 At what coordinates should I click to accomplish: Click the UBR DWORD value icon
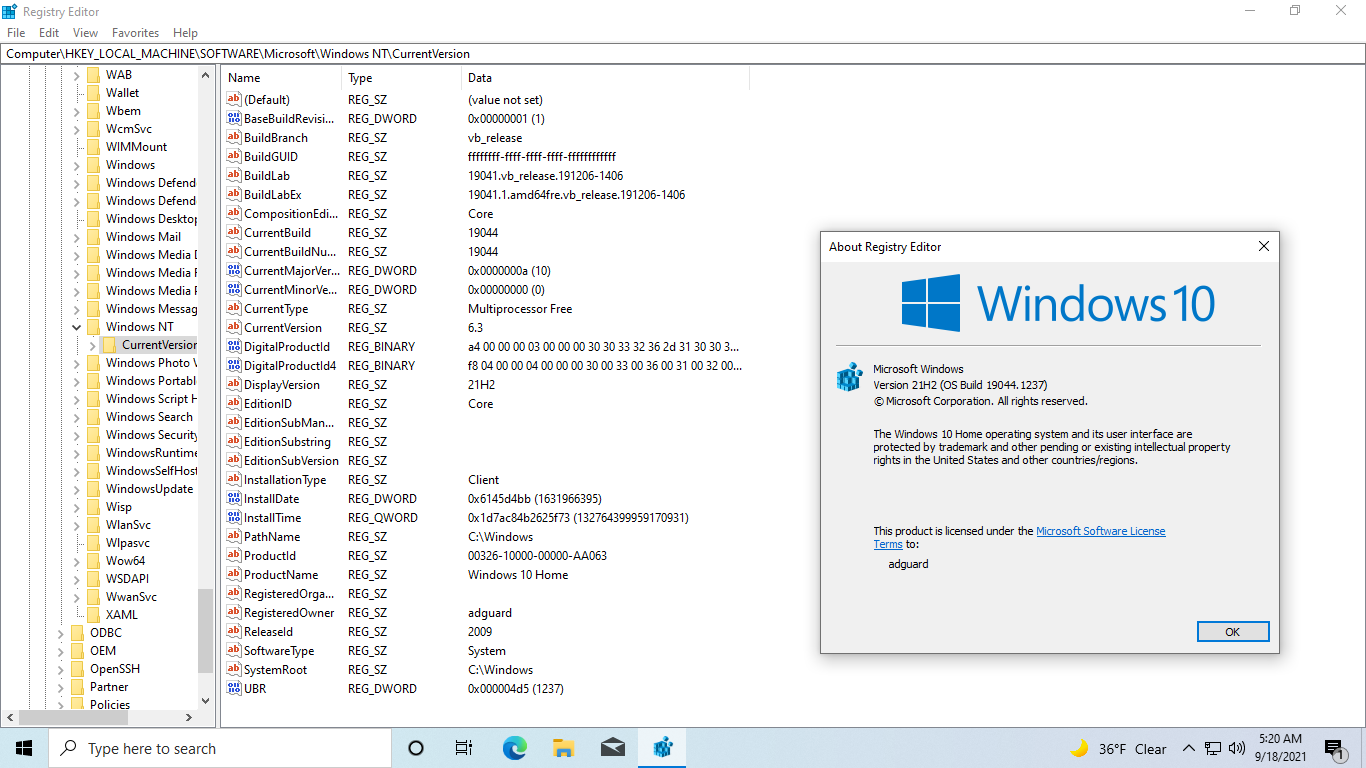pyautogui.click(x=234, y=688)
